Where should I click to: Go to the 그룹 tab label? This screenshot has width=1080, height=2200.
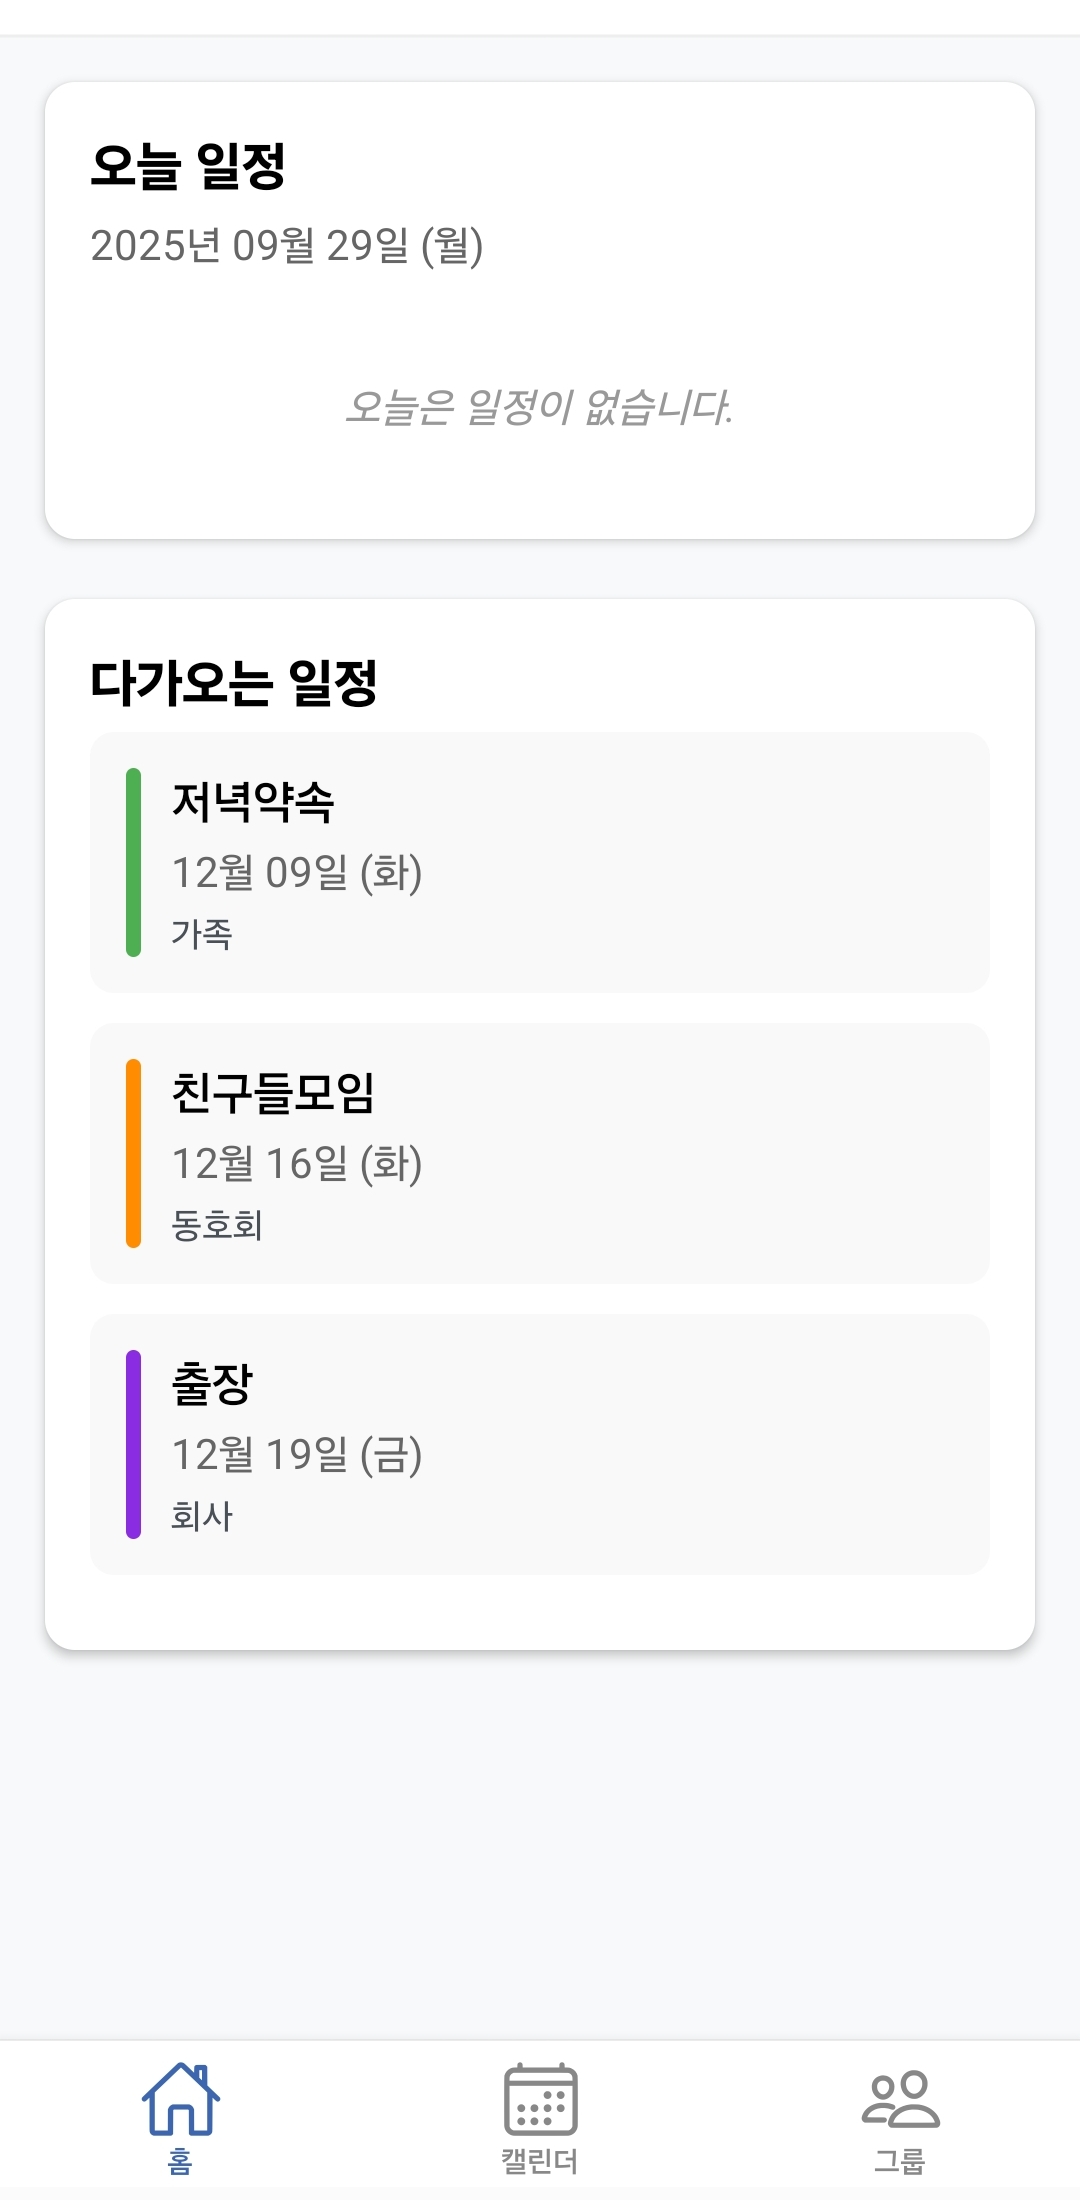click(x=900, y=2162)
